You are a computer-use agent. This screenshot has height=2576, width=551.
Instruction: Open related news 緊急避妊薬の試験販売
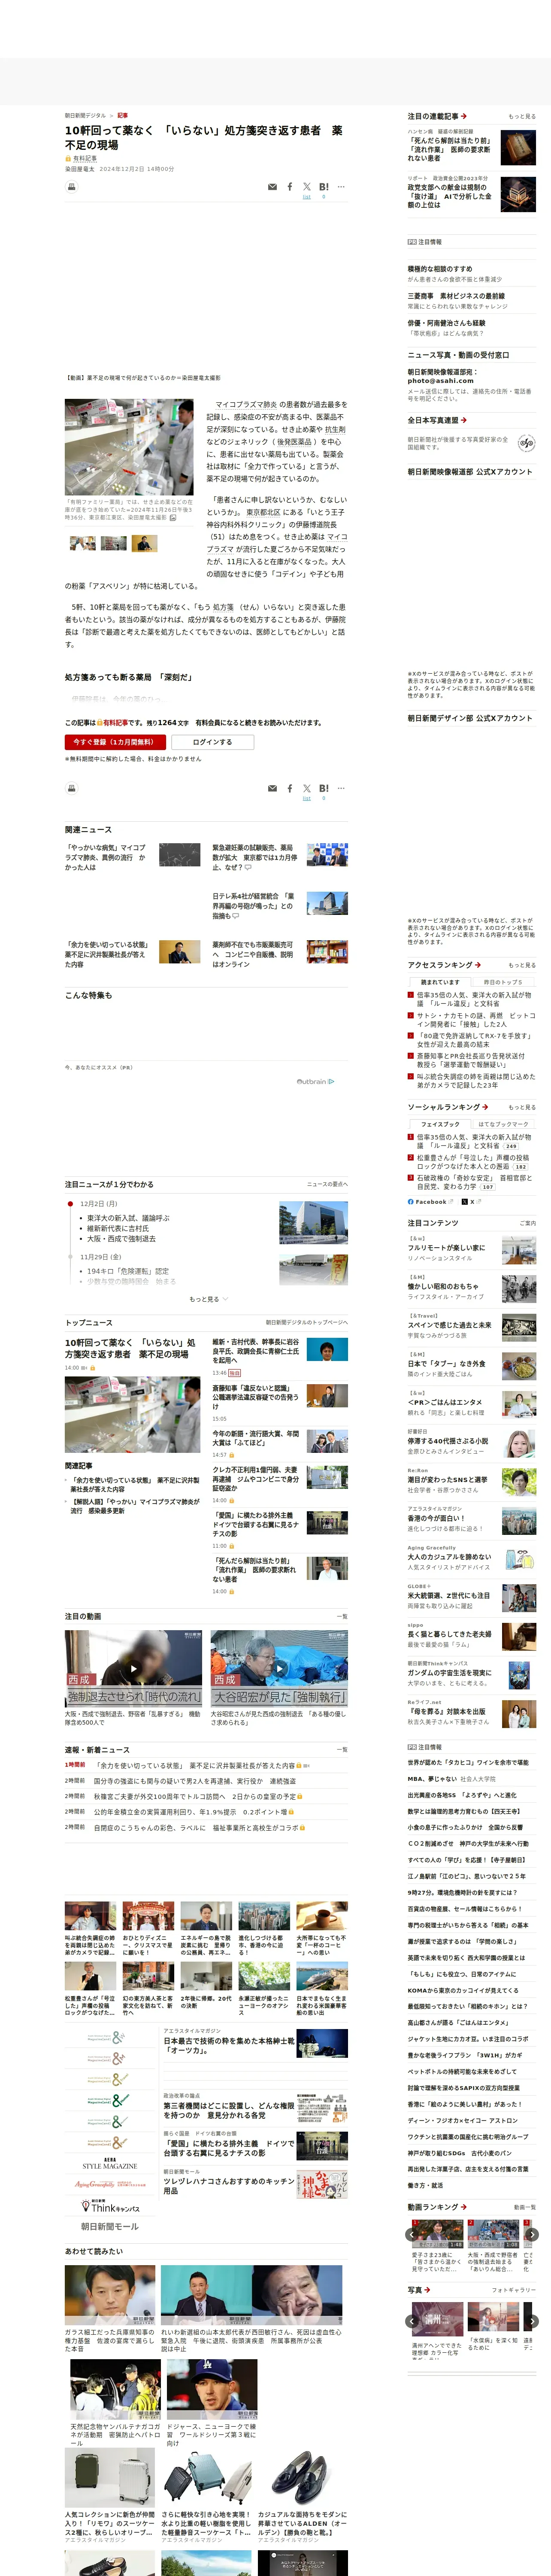pyautogui.click(x=254, y=857)
